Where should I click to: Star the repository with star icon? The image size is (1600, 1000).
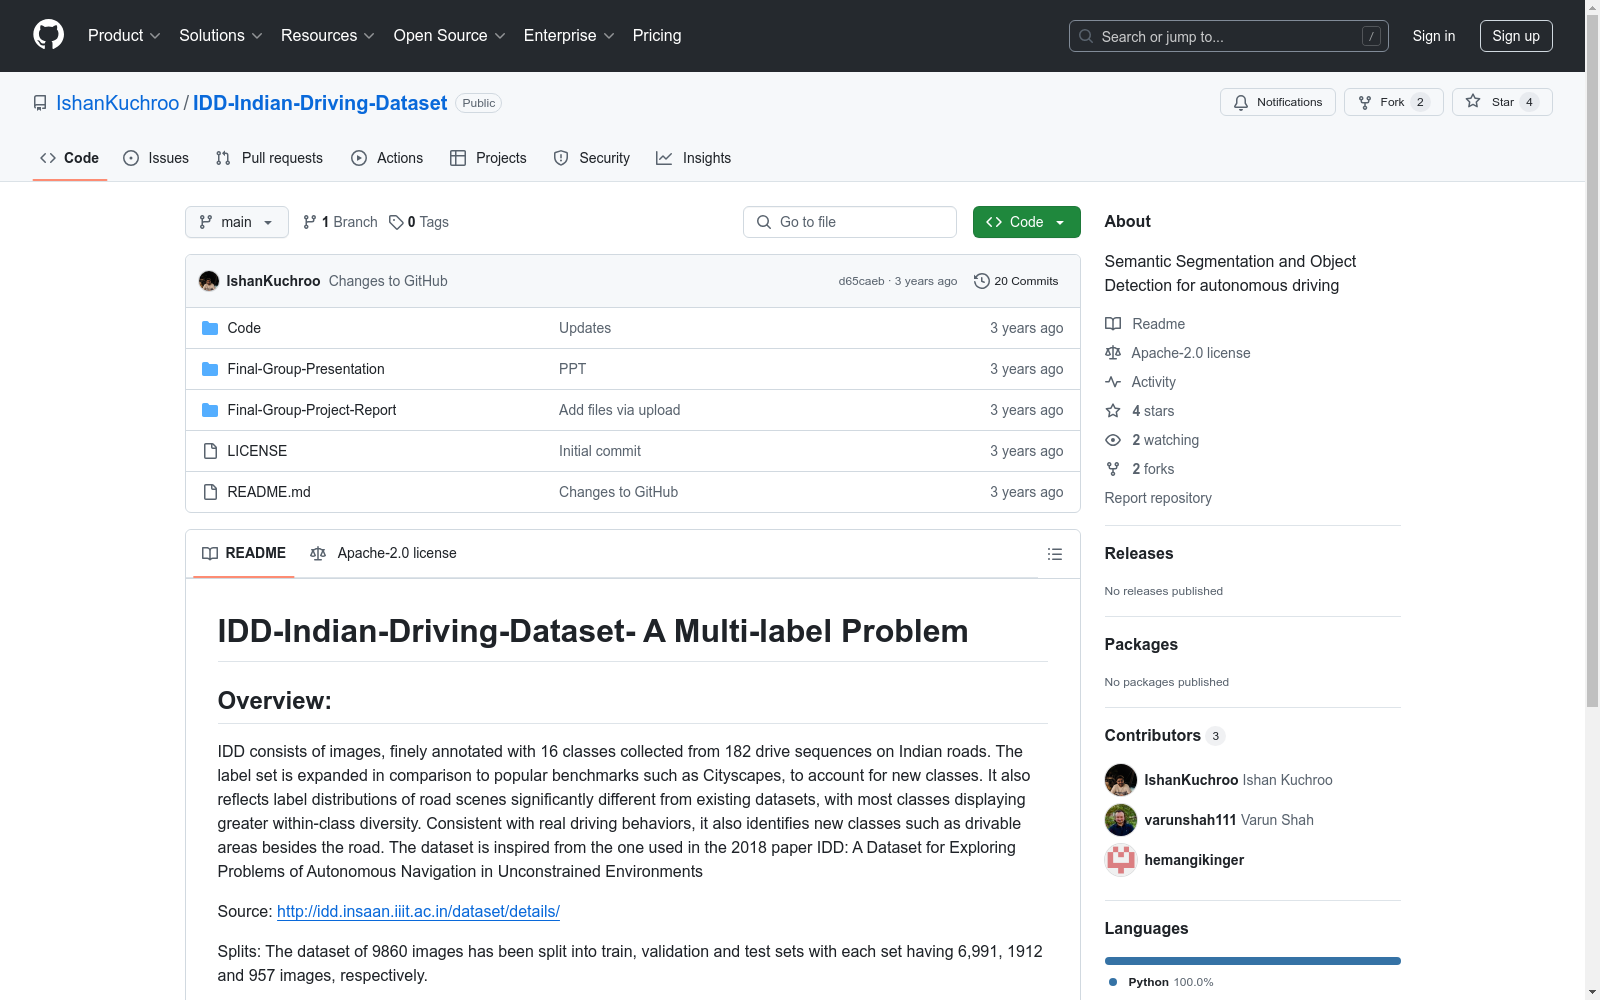(x=1473, y=101)
